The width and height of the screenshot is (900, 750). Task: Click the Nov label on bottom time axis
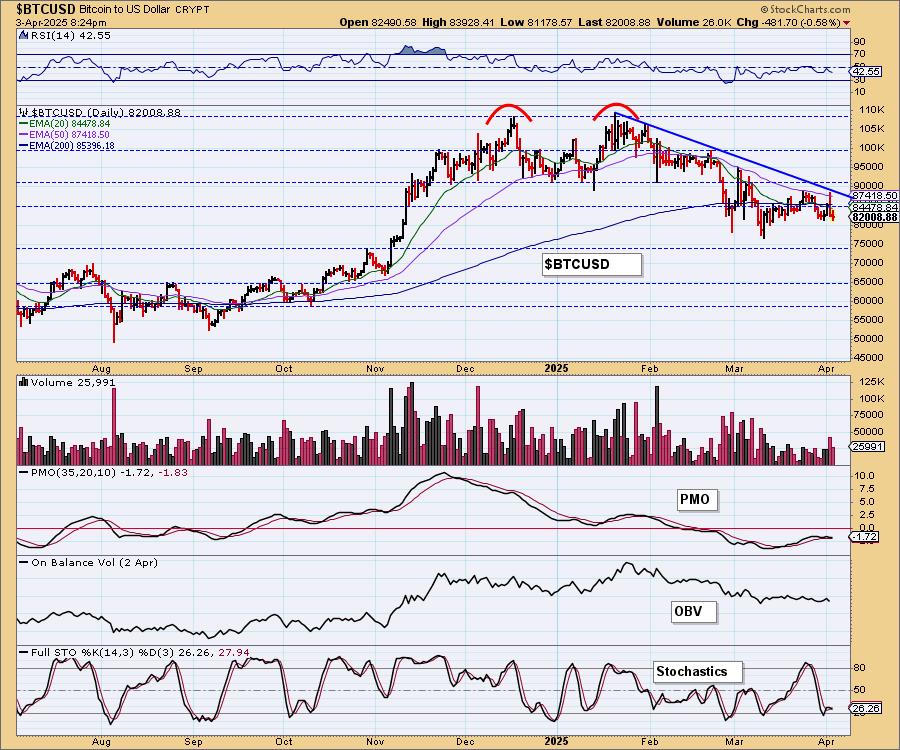tap(375, 741)
